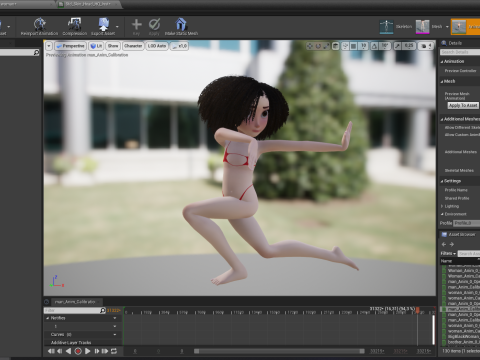Go forward in Asset Browser history
The height and width of the screenshot is (360, 480).
click(452, 244)
